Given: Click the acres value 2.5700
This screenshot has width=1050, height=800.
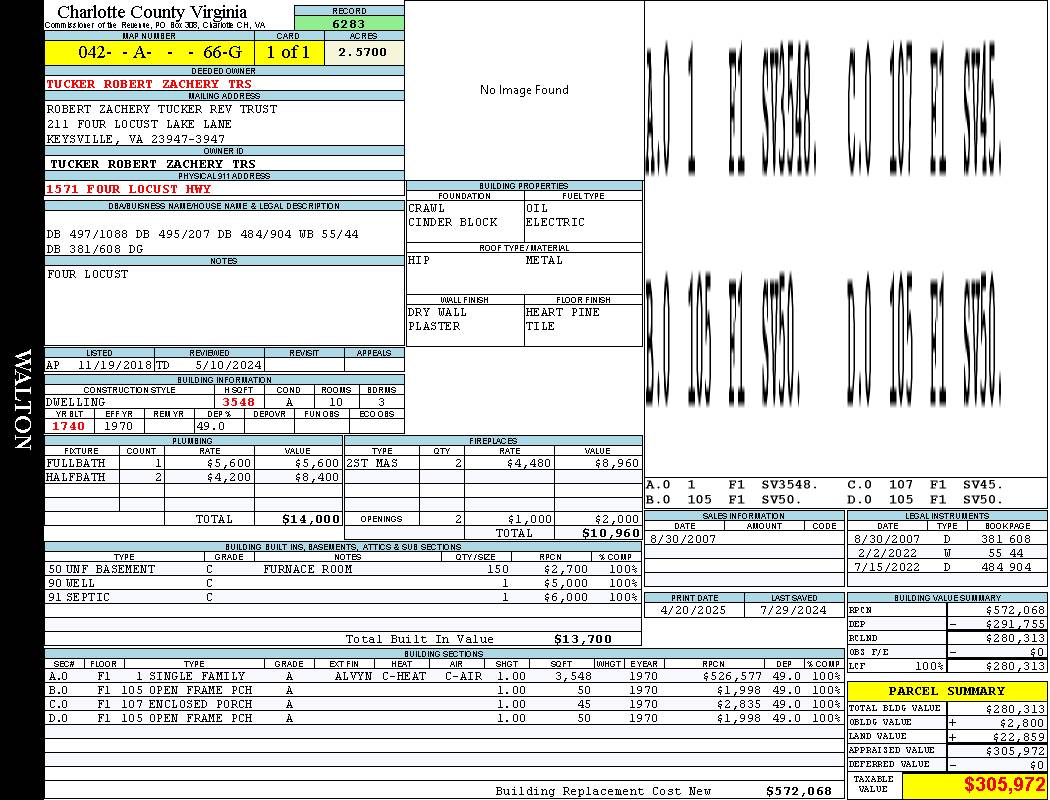Looking at the screenshot, I should [x=364, y=52].
